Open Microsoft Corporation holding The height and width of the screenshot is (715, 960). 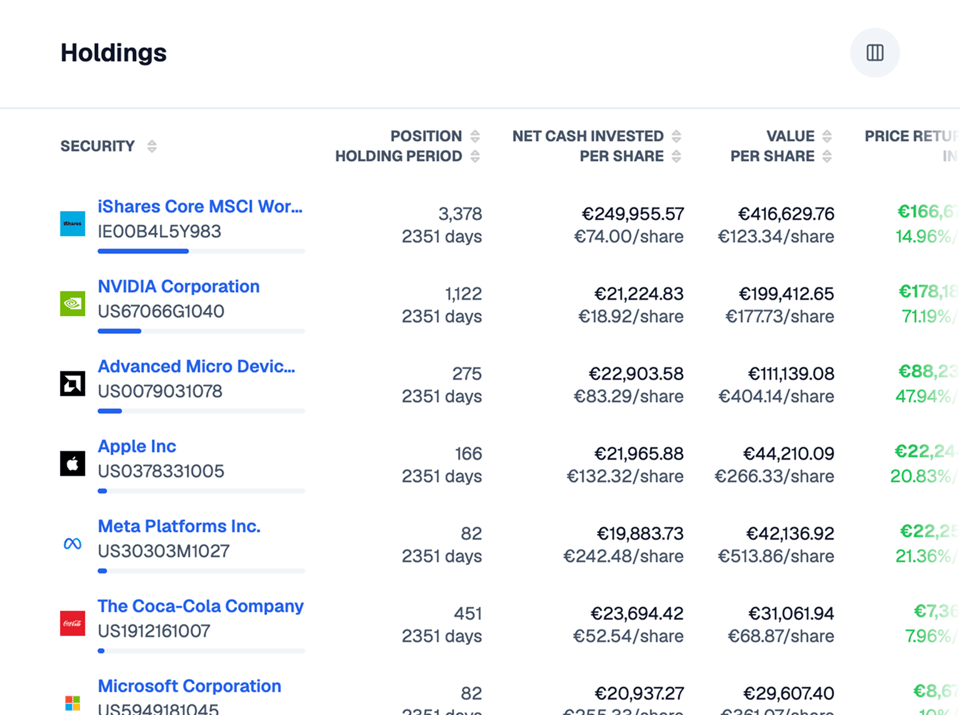190,686
